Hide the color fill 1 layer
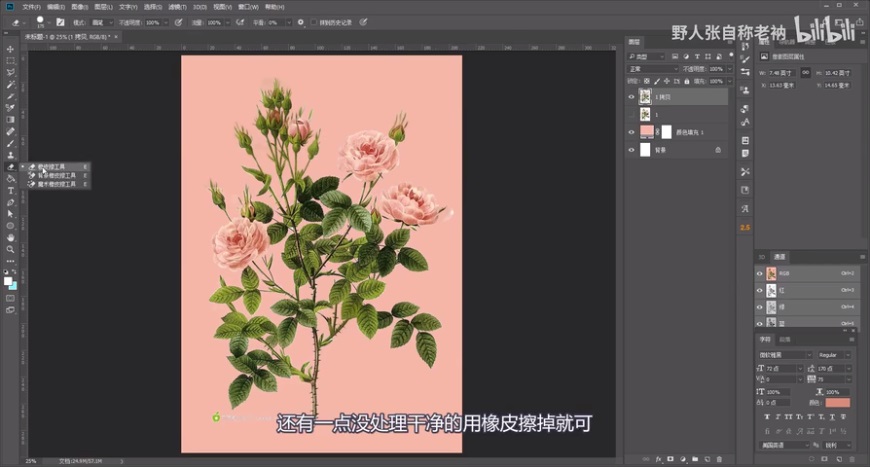Viewport: 870px width, 467px height. (631, 132)
